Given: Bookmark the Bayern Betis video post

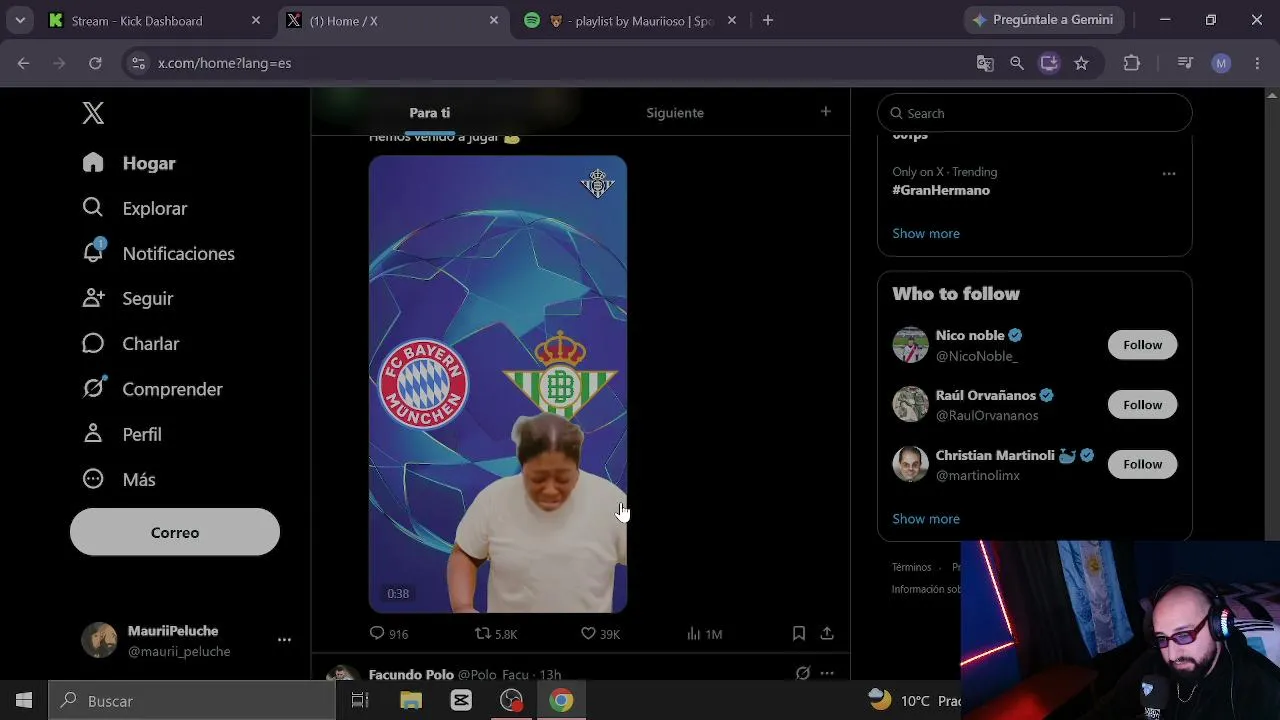Looking at the screenshot, I should (x=799, y=633).
